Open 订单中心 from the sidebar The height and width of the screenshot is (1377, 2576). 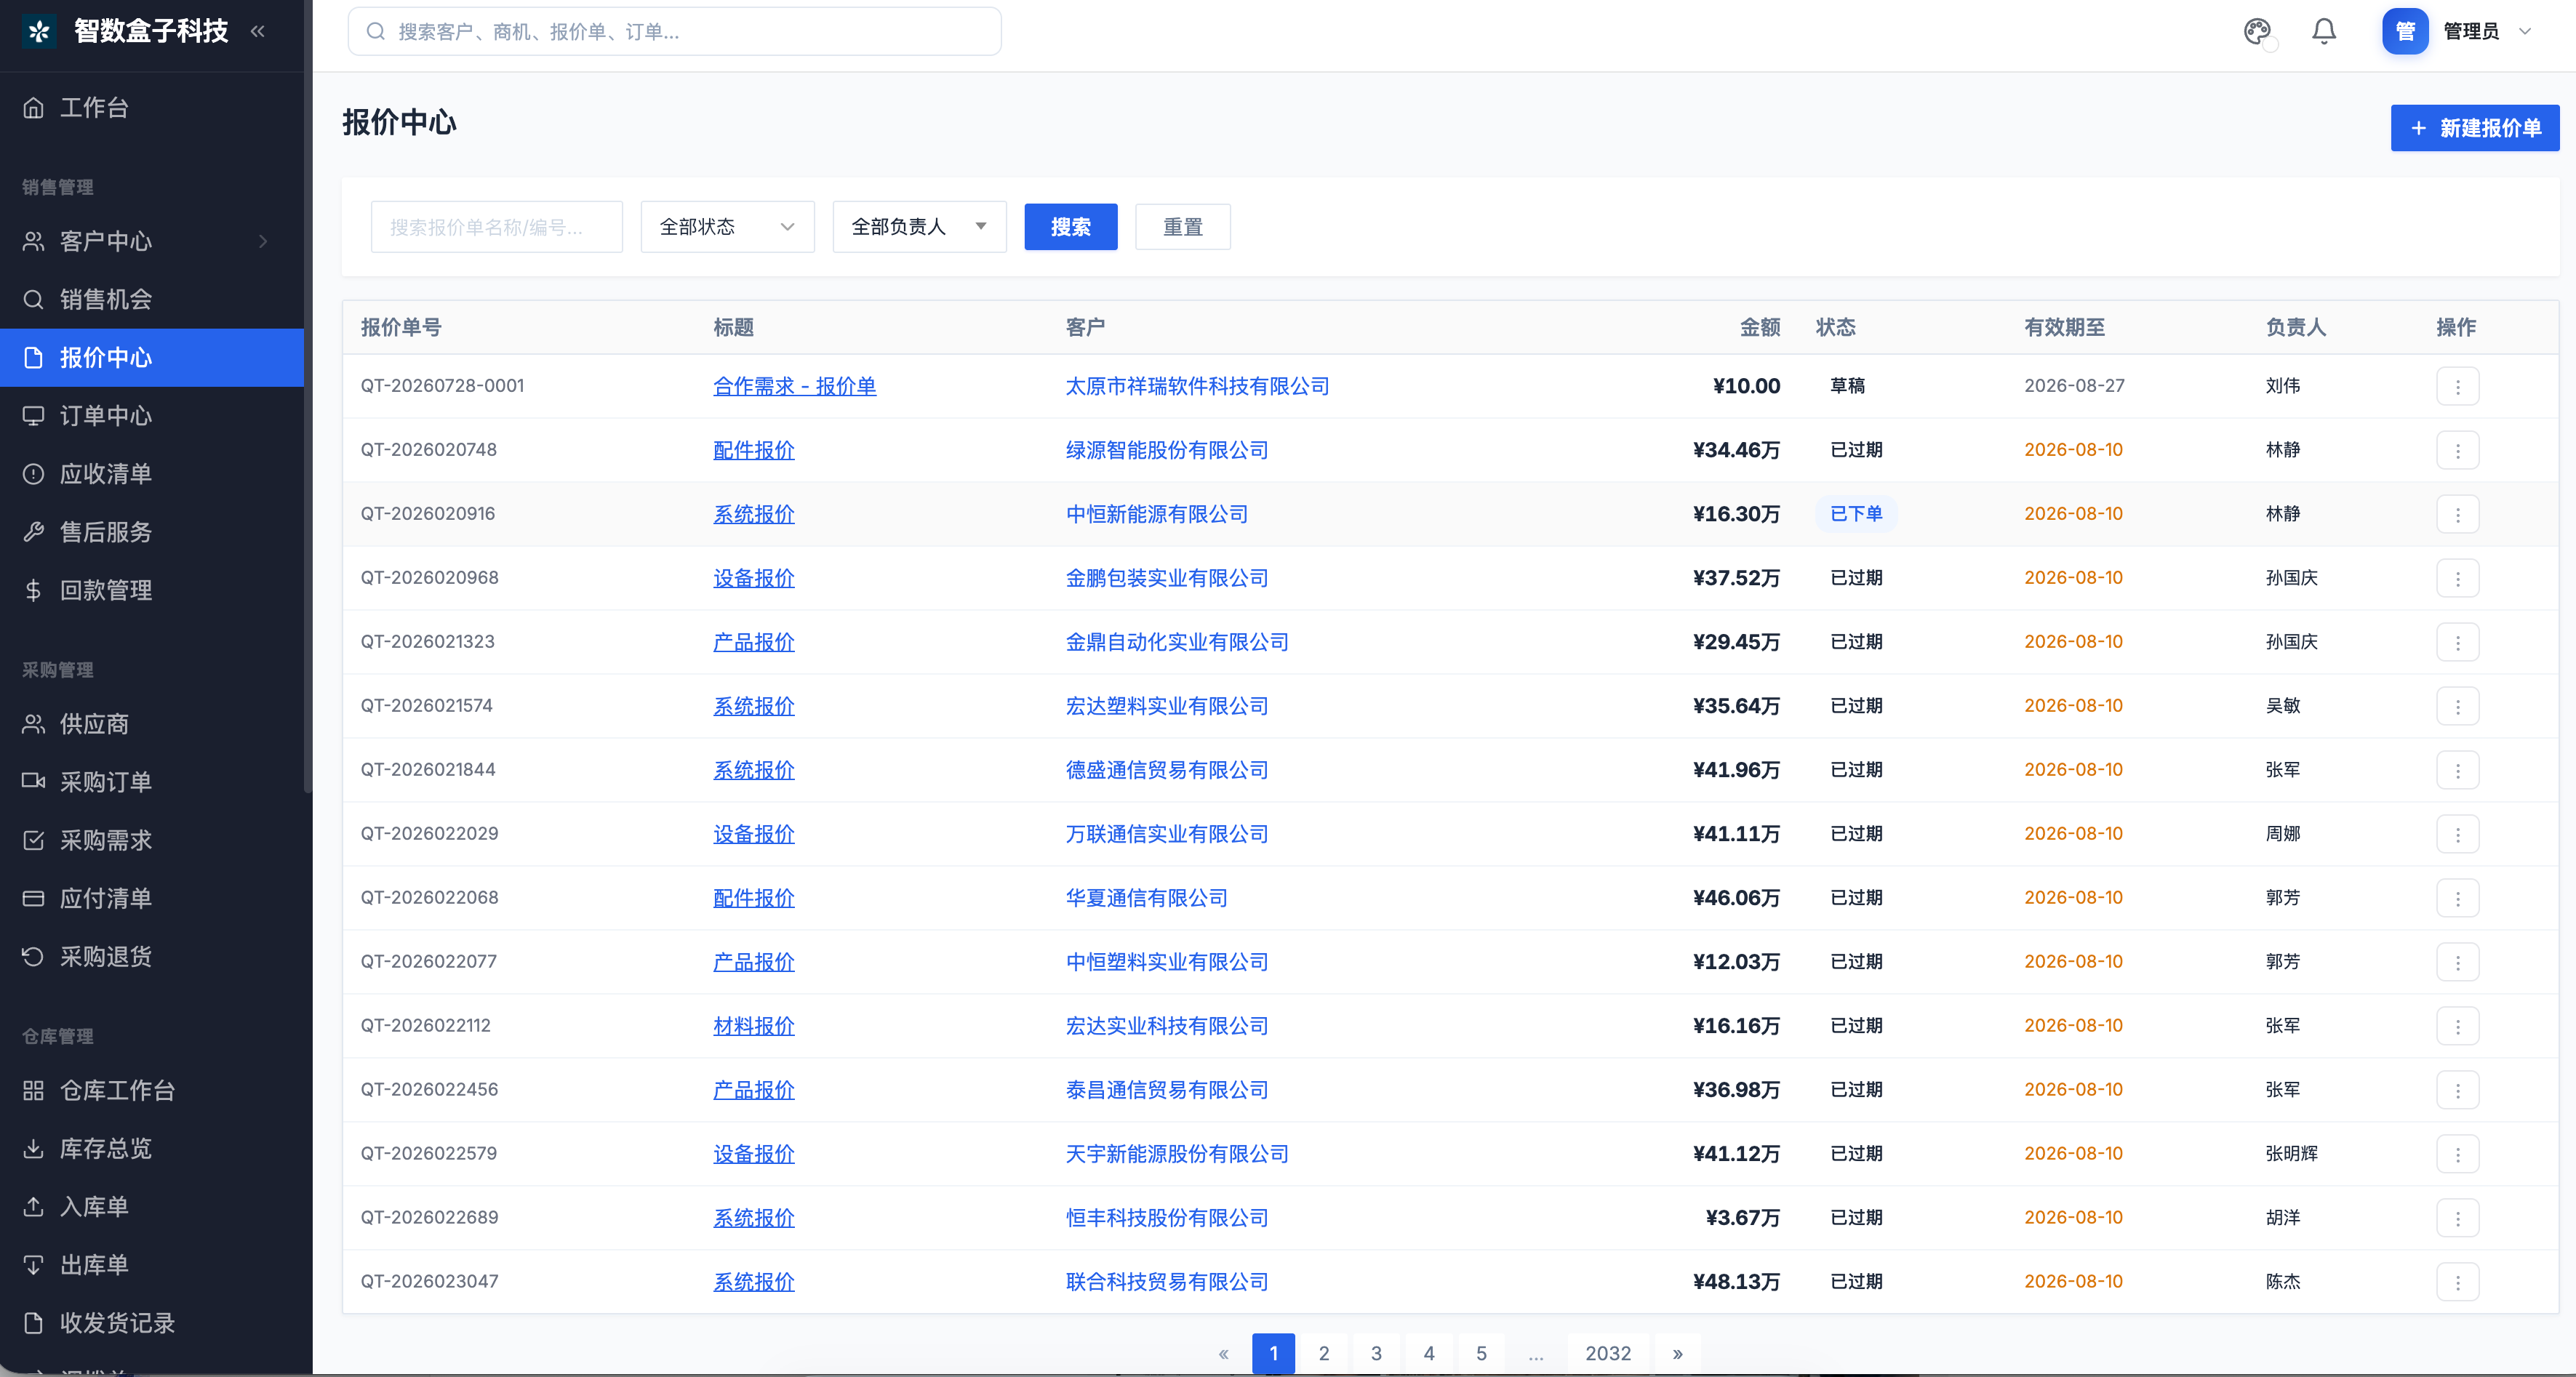coord(152,416)
